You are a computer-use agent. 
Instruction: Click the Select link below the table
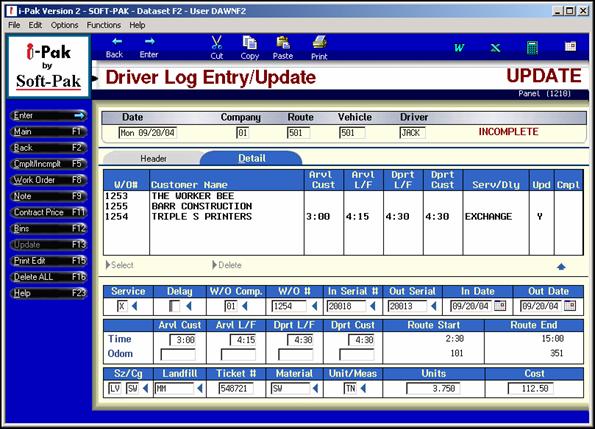pyautogui.click(x=120, y=265)
